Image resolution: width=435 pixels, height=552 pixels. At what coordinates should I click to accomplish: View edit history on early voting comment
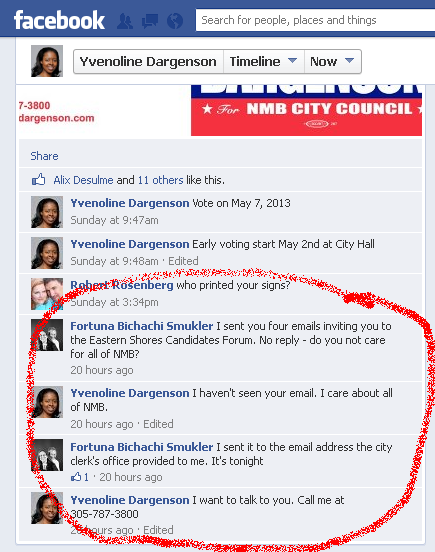click(x=183, y=261)
